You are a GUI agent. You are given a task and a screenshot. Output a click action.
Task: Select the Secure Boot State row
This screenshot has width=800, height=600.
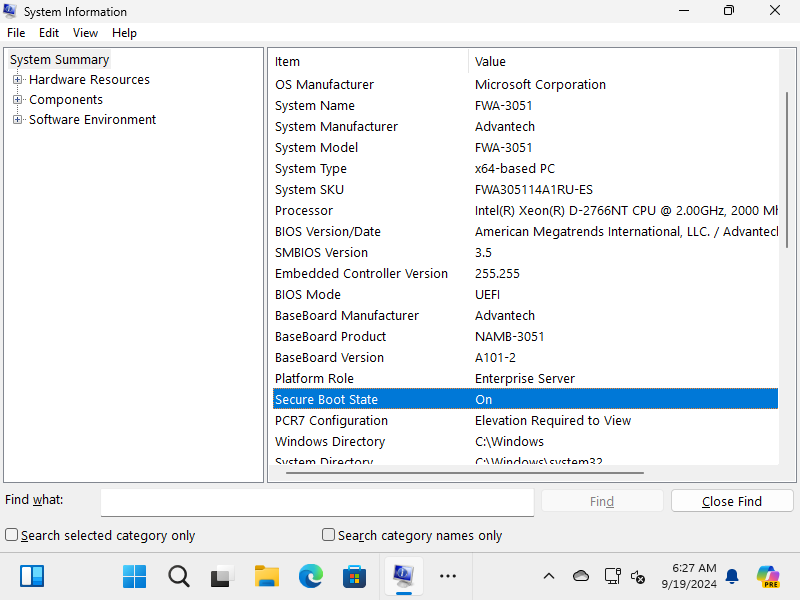(526, 399)
